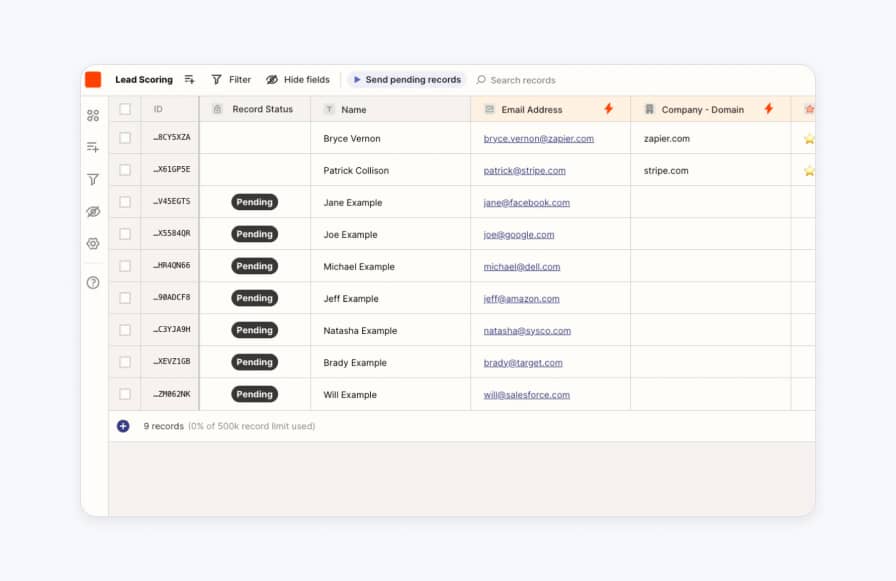This screenshot has height=581, width=896.
Task: Open table settings gear icon in sidebar
Action: pyautogui.click(x=93, y=243)
